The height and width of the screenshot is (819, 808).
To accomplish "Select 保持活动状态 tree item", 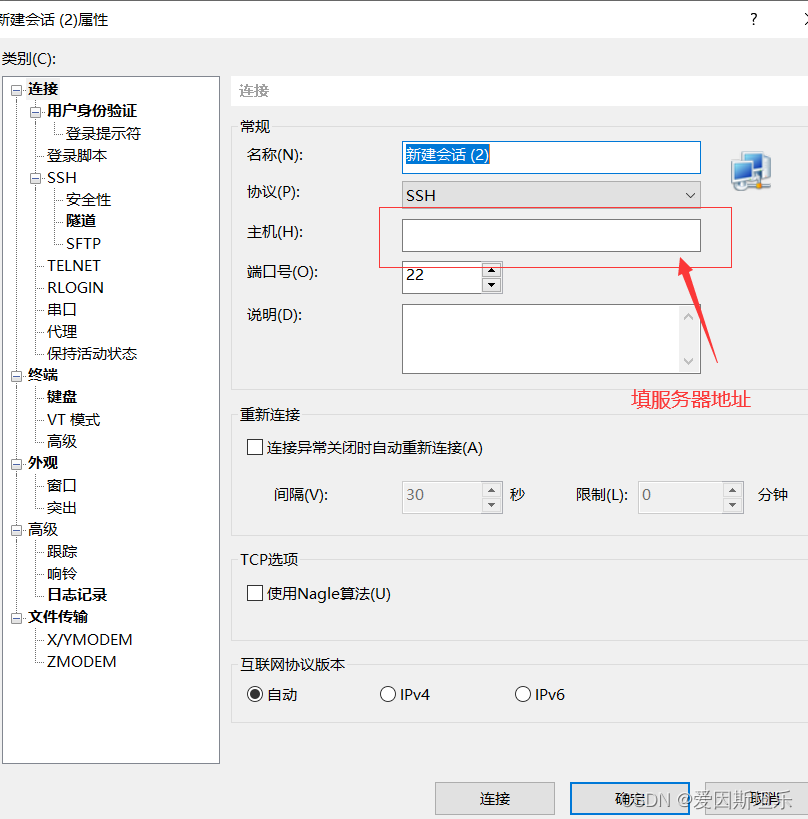I will (92, 354).
